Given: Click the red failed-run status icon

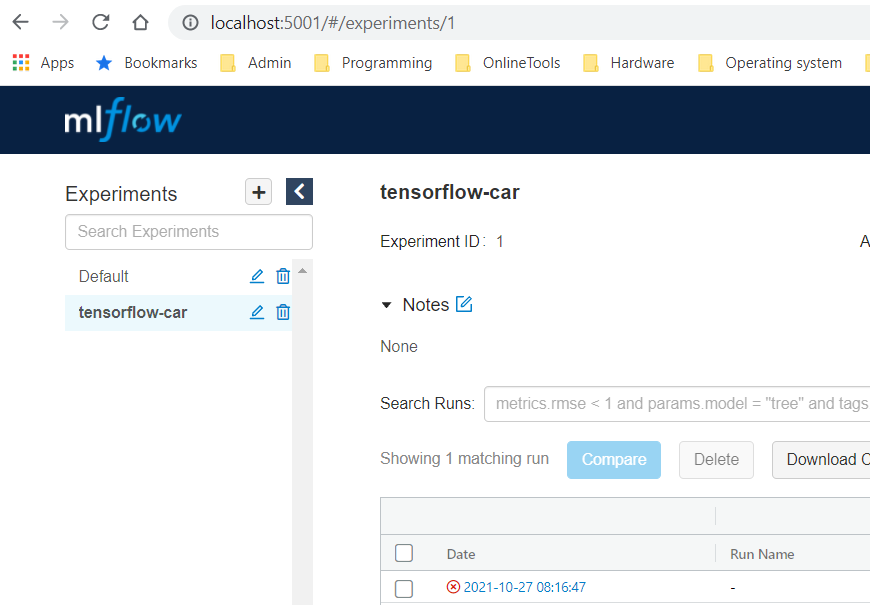Looking at the screenshot, I should point(453,587).
